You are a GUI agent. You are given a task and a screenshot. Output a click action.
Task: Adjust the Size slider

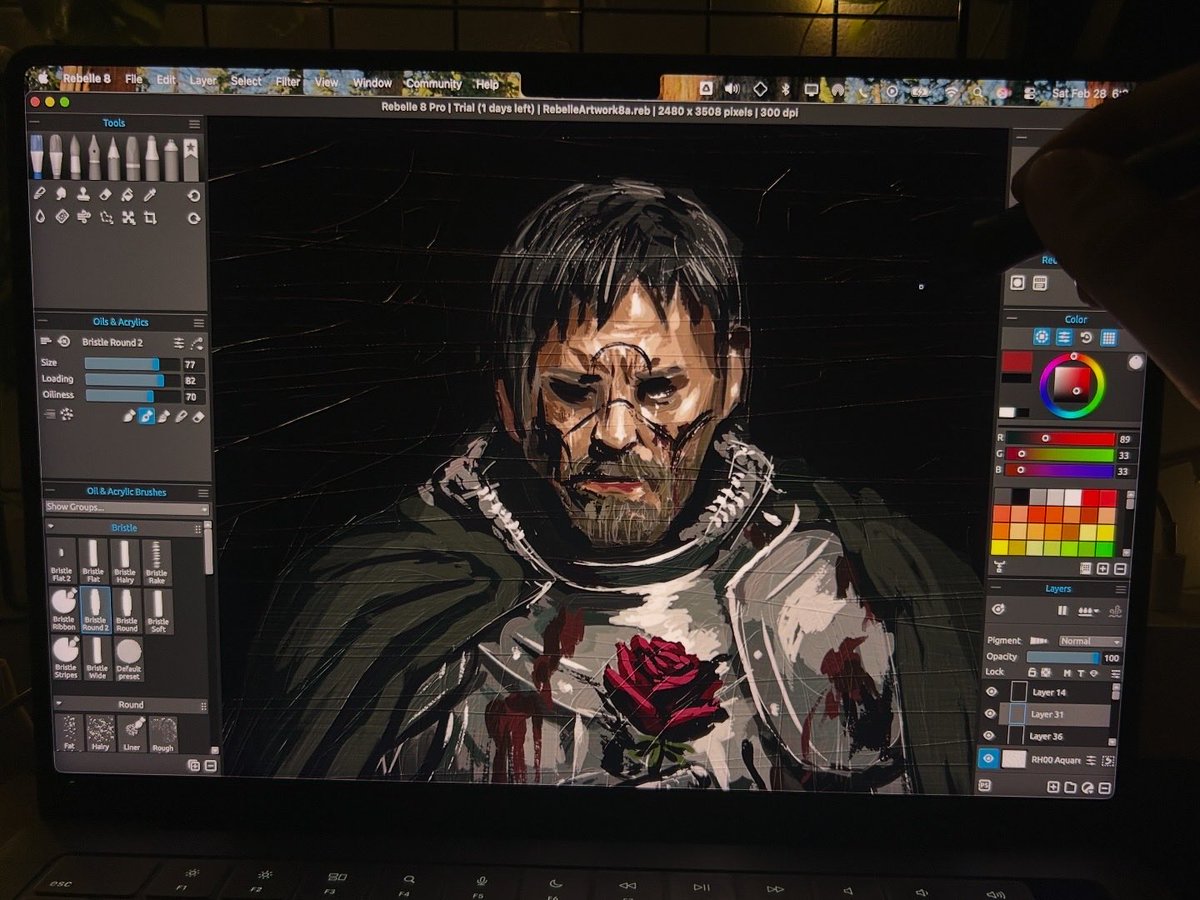click(132, 364)
